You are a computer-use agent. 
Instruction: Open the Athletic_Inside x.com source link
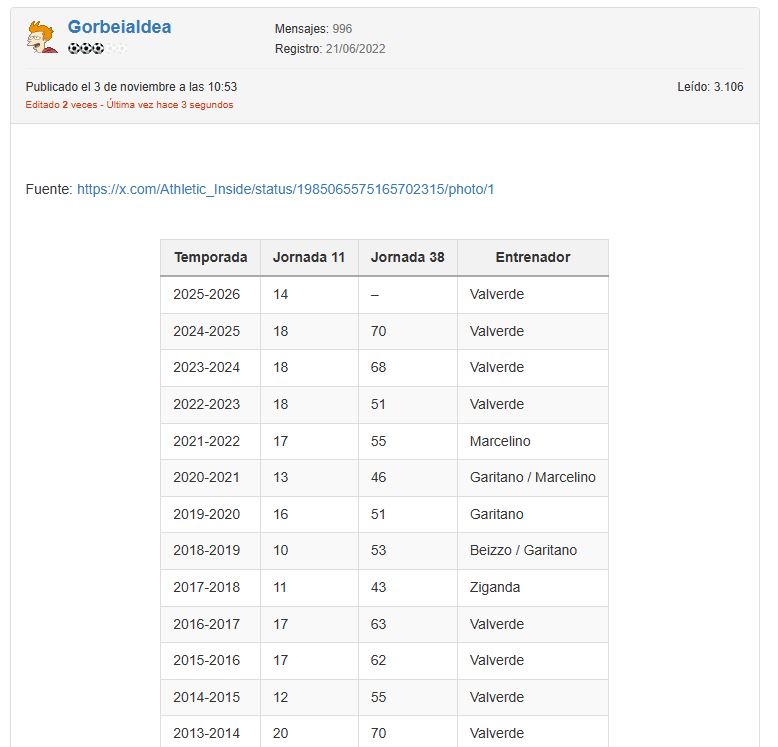pos(285,189)
